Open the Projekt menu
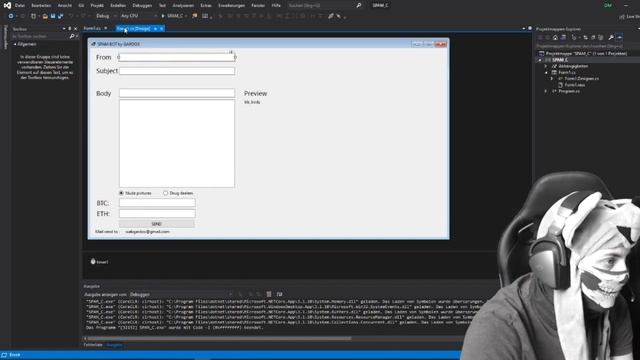 [97, 5]
